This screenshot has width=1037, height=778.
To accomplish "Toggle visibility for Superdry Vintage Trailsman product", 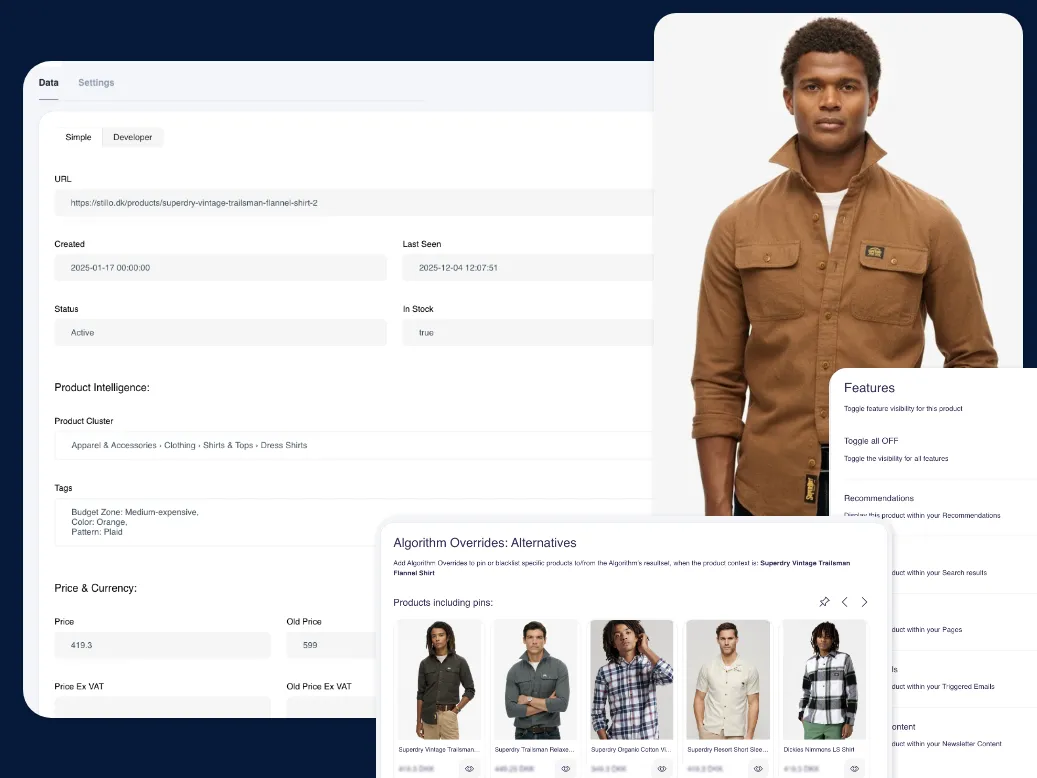I will point(469,768).
